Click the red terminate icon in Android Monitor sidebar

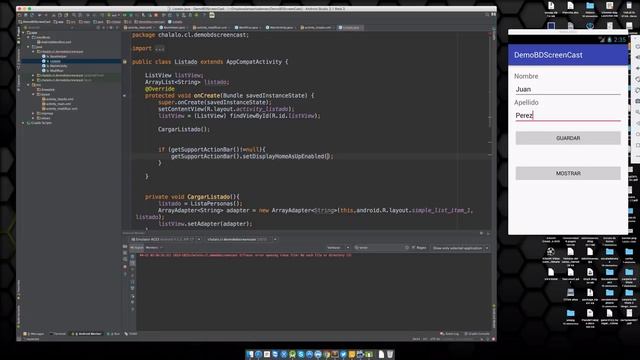[125, 267]
